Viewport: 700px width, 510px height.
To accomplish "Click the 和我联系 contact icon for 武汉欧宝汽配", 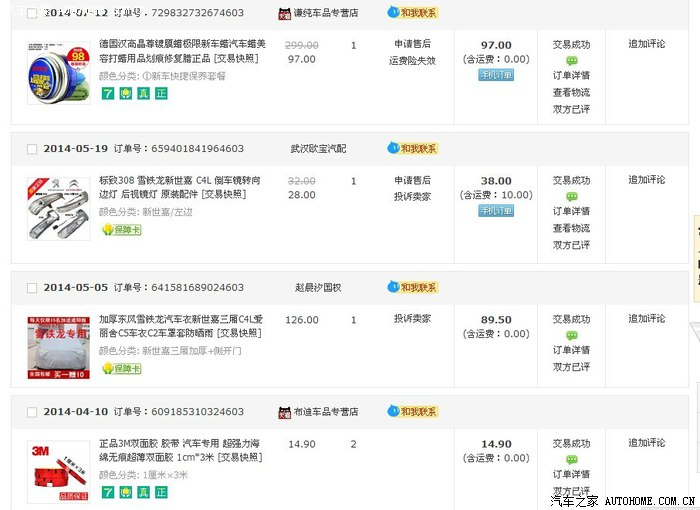I will pos(418,149).
